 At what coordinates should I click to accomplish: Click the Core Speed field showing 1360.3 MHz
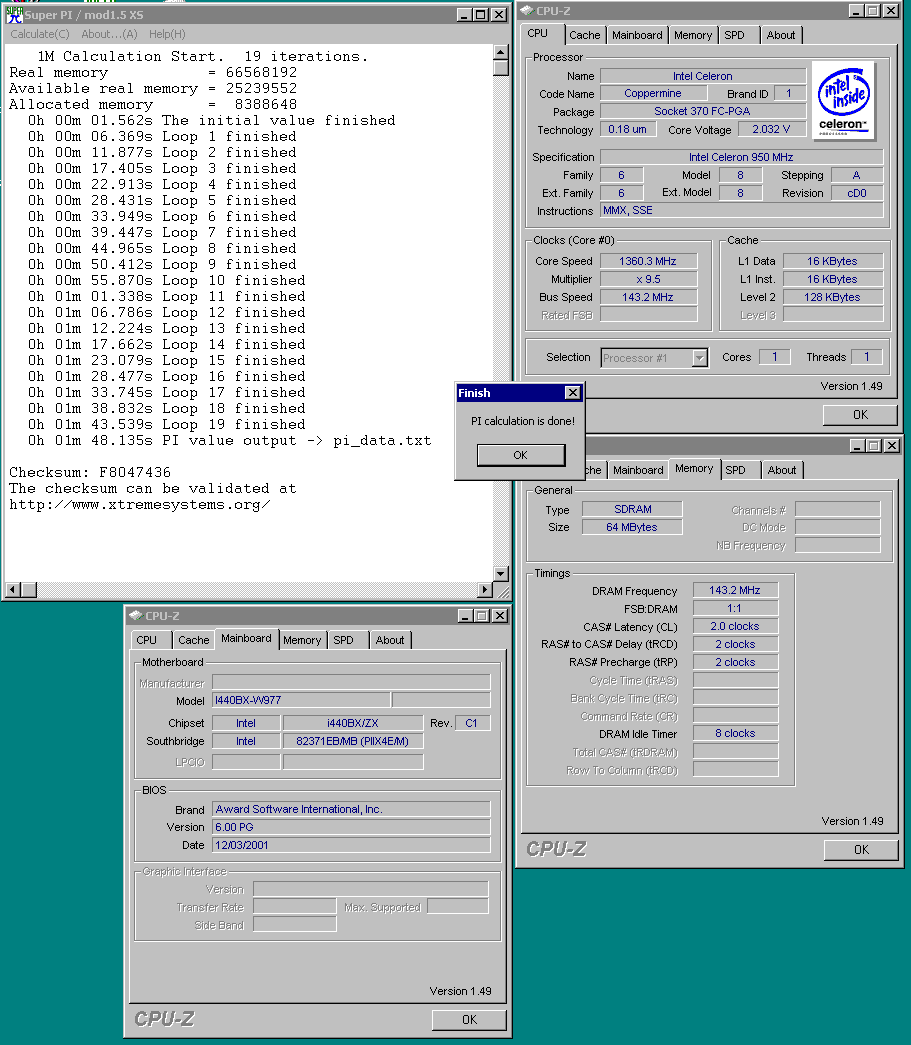tap(648, 261)
